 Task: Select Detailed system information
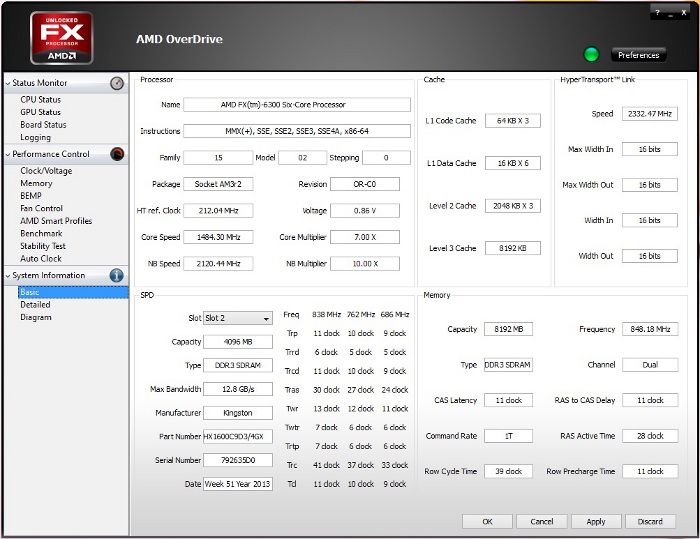(x=35, y=305)
